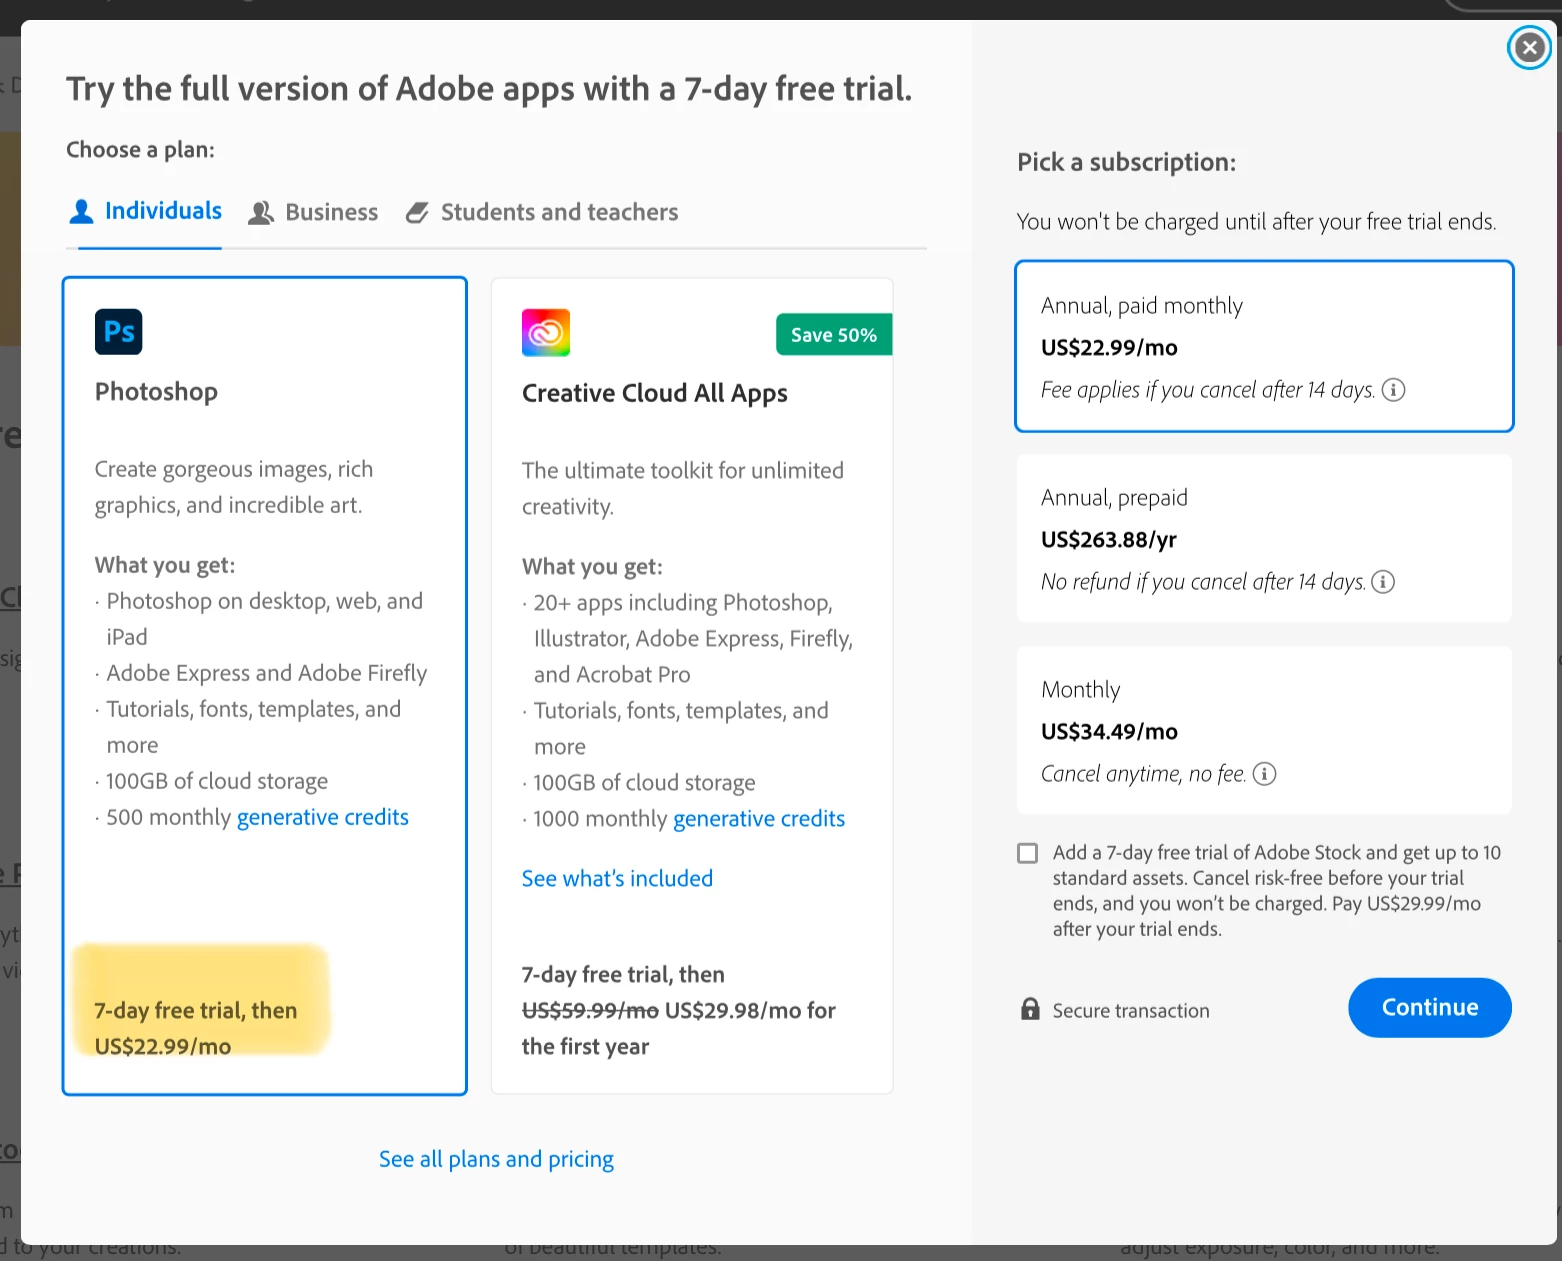The height and width of the screenshot is (1261, 1562).
Task: Open info icon beside Cancel anytime
Action: click(1264, 774)
